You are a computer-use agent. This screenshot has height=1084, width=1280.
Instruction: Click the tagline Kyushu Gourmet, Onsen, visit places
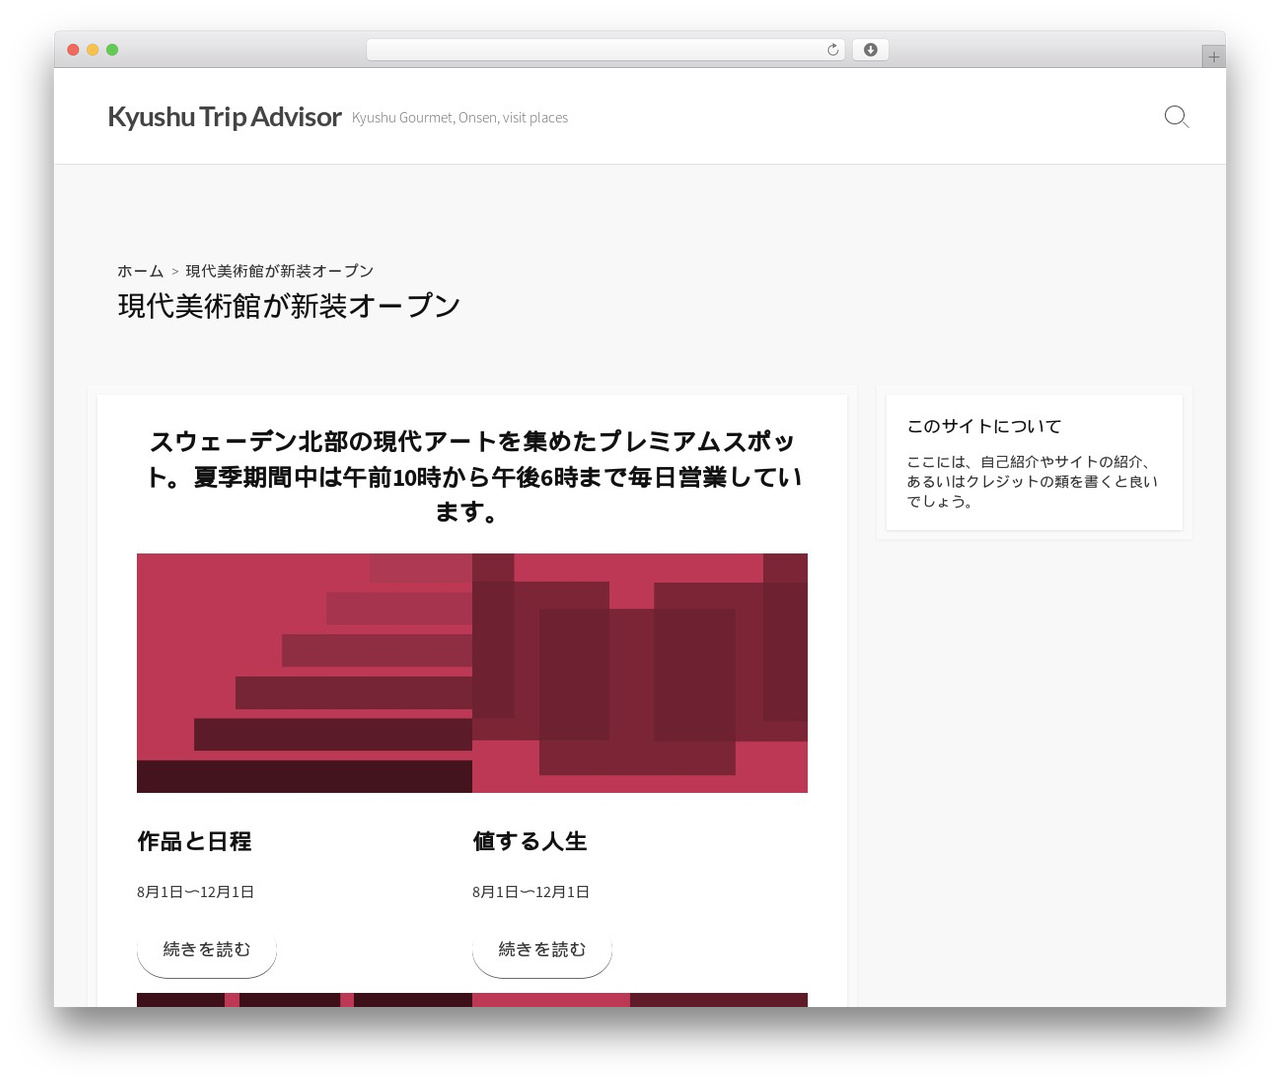coord(460,118)
